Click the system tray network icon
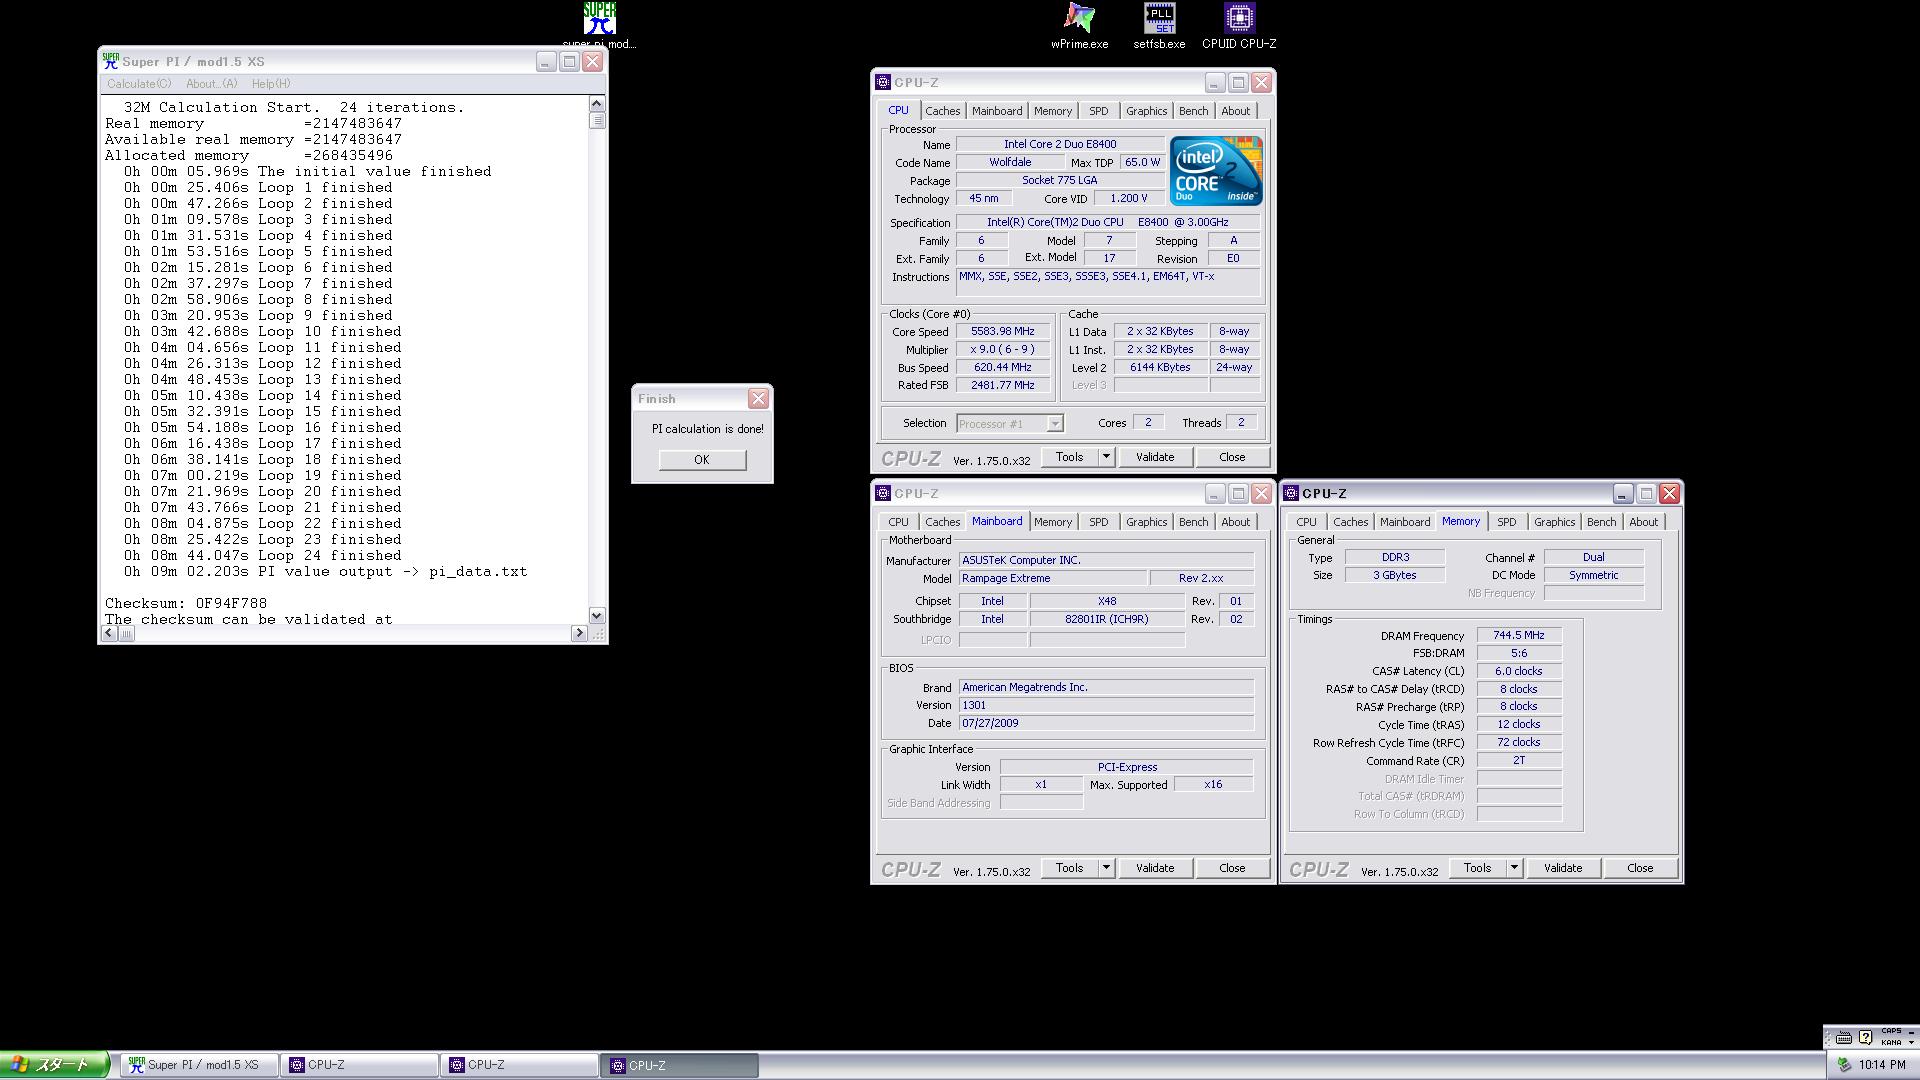This screenshot has height=1080, width=1920. click(x=1844, y=1065)
